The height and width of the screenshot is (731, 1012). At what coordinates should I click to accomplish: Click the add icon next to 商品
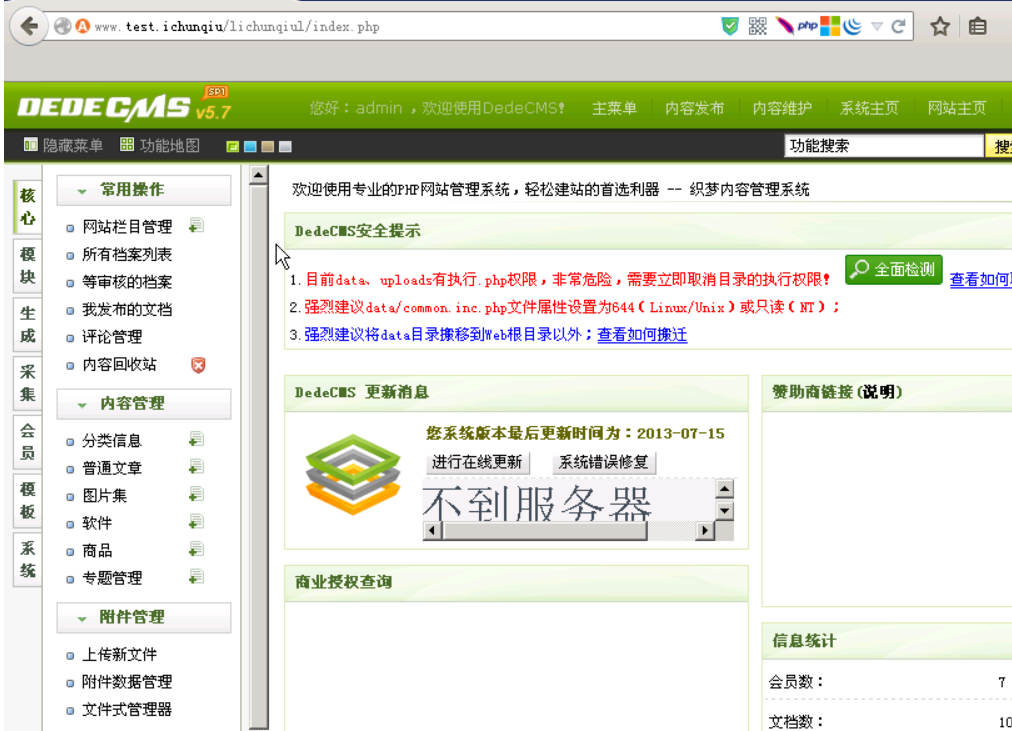point(197,550)
